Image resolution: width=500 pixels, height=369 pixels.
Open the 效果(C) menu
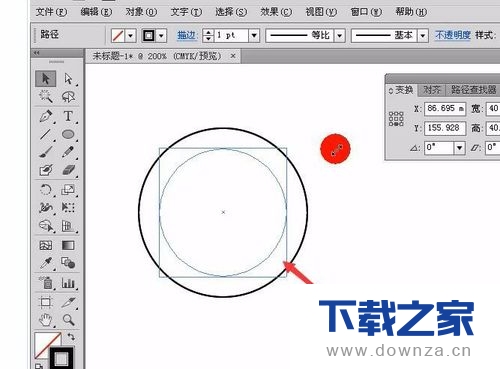tap(276, 12)
